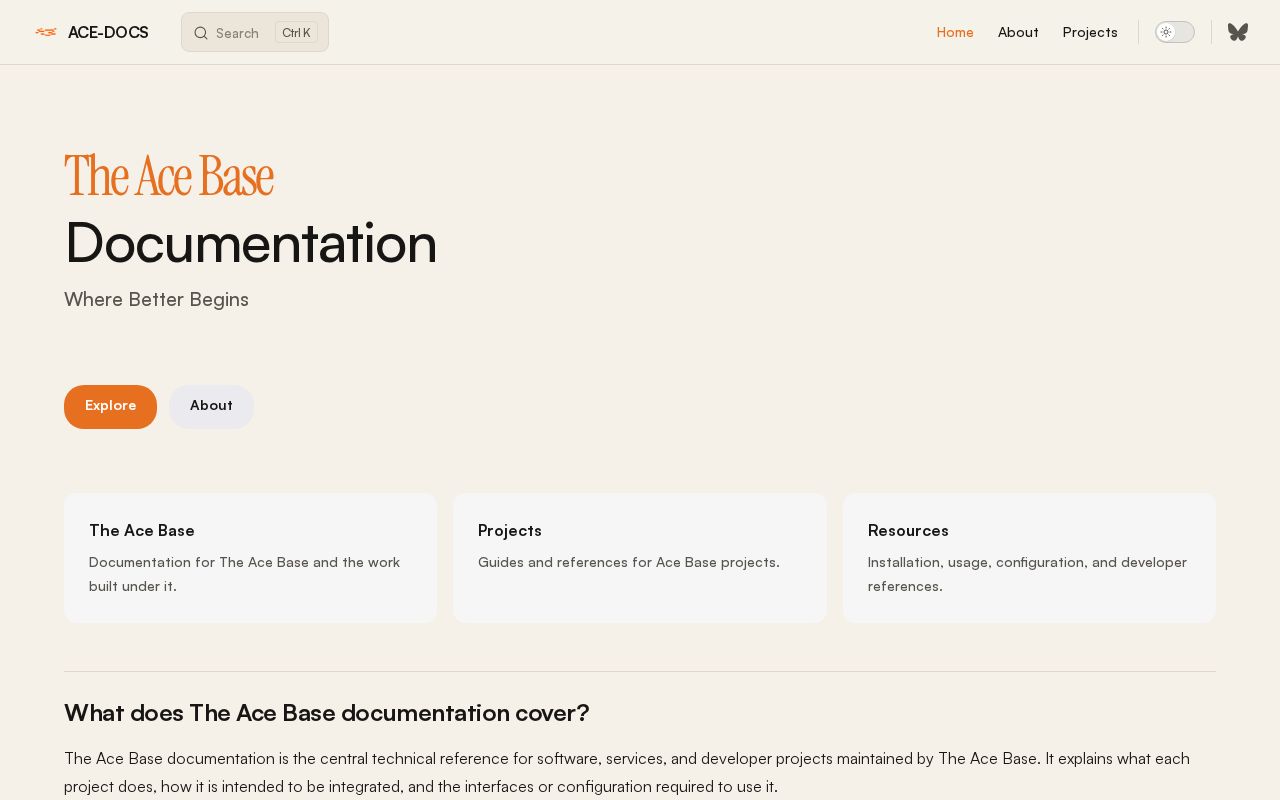Viewport: 1280px width, 800px height.
Task: Open the Projects feature card
Action: (640, 558)
